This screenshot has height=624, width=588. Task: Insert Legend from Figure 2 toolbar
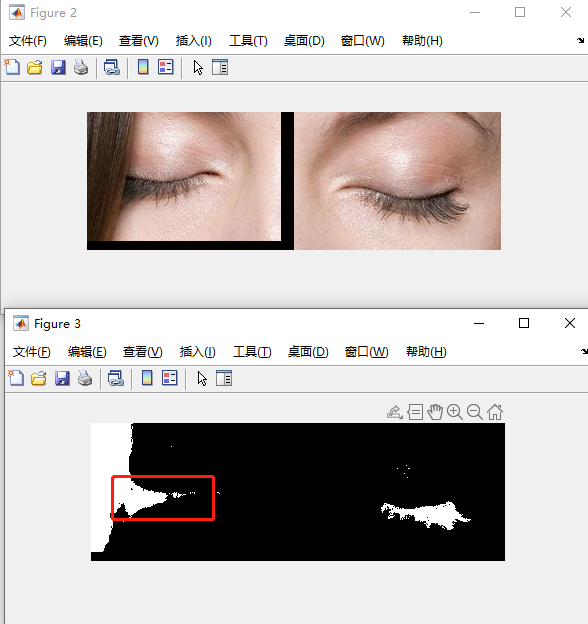click(165, 67)
